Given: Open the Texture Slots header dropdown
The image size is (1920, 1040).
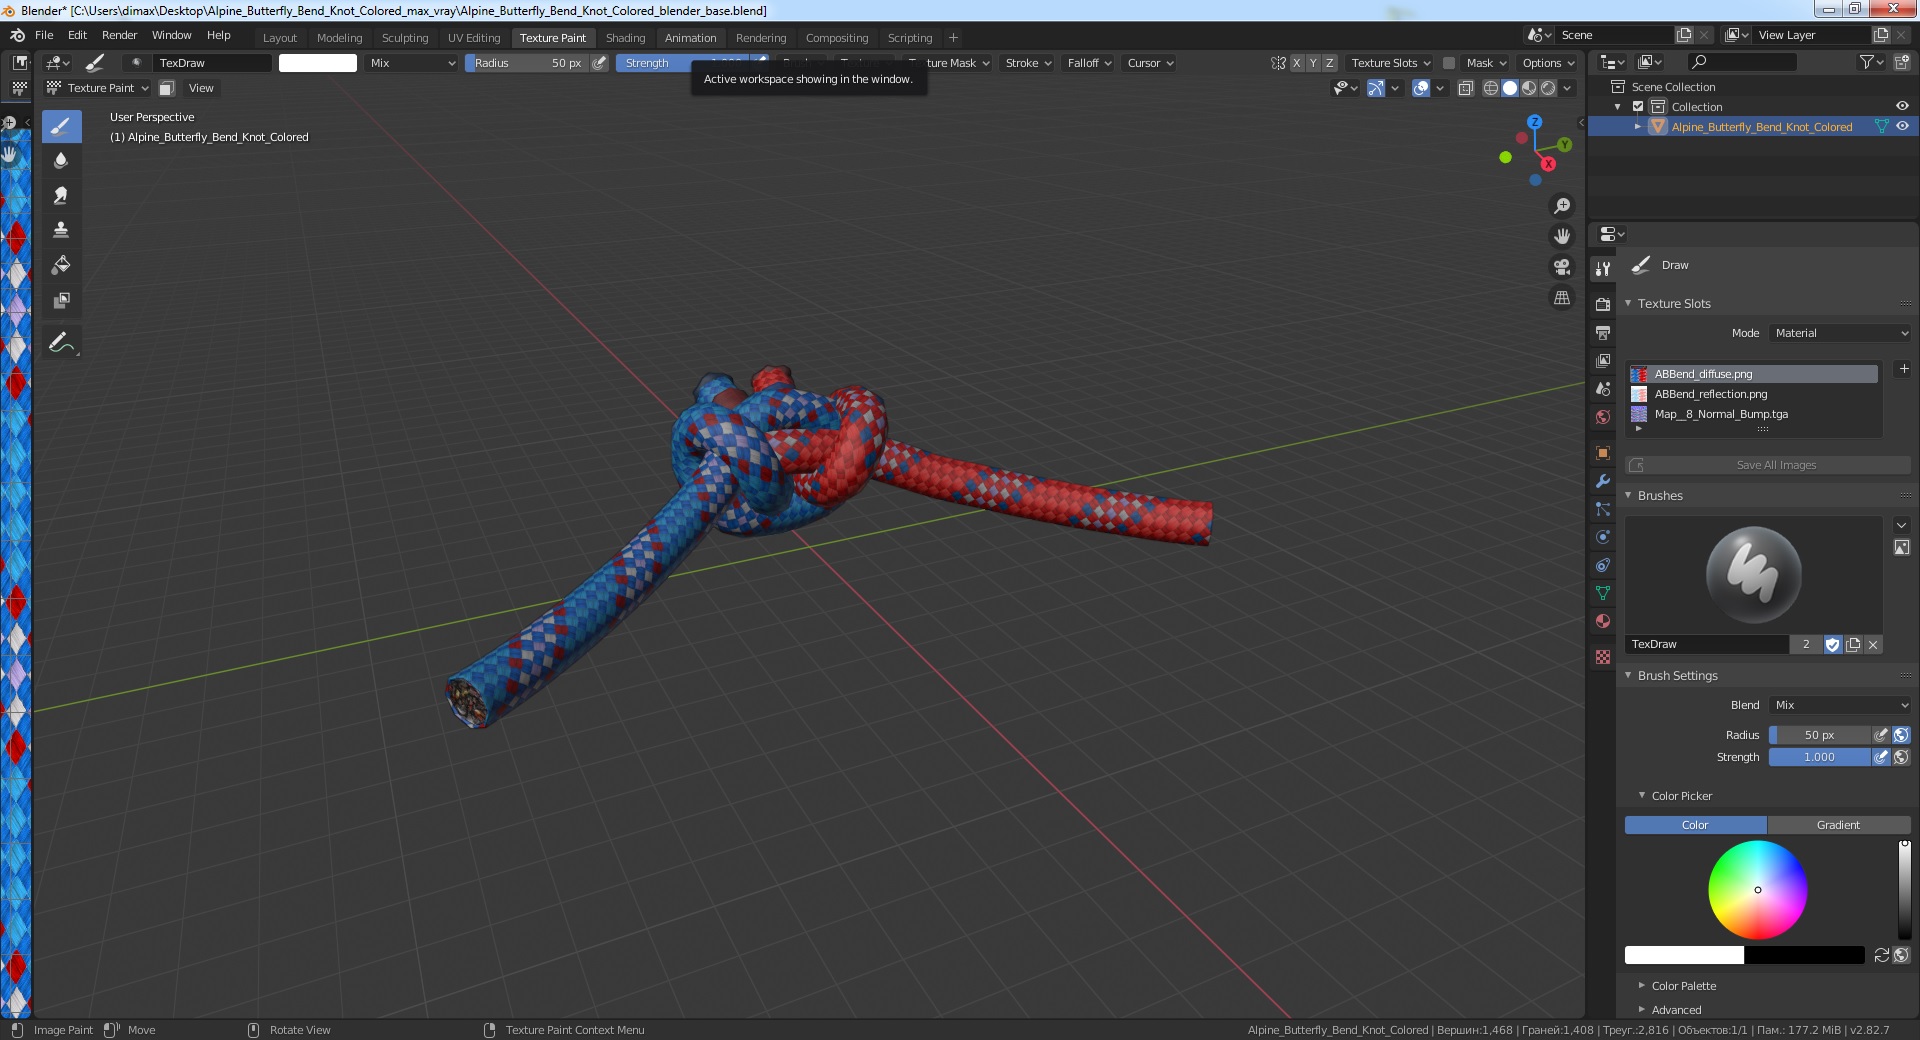Looking at the screenshot, I should (1391, 63).
